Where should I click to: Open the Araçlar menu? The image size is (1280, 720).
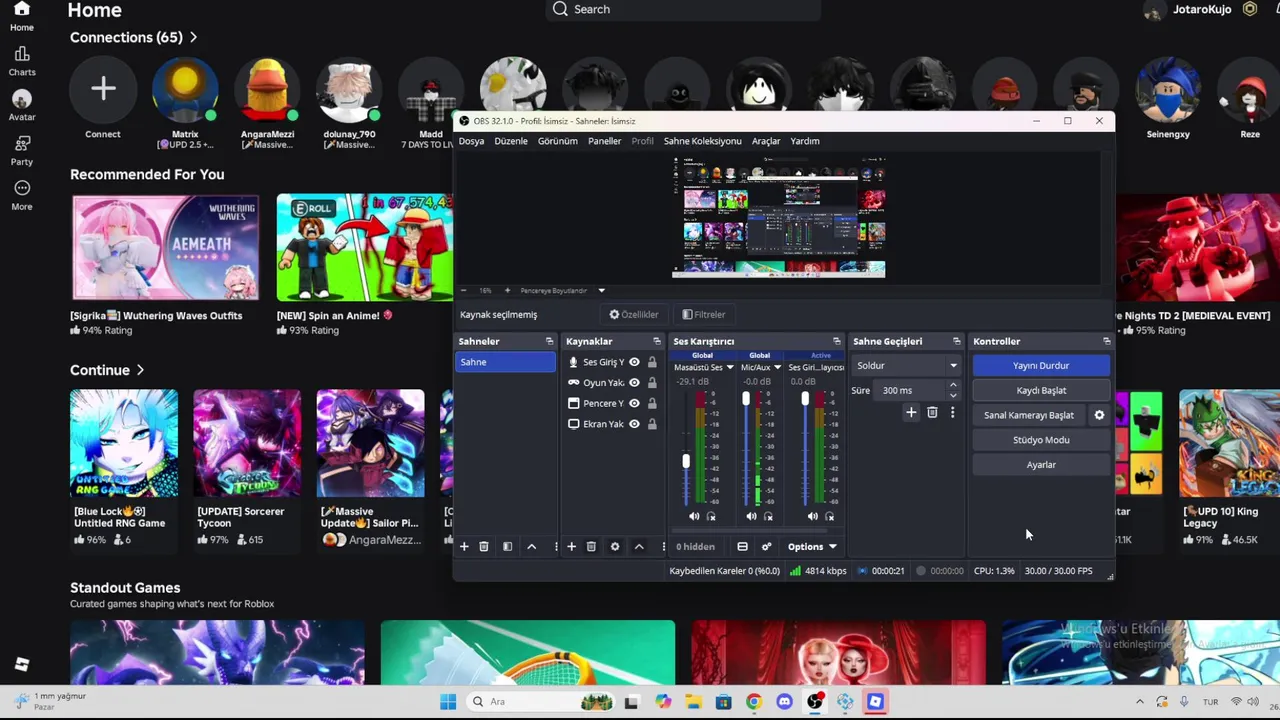coord(766,141)
